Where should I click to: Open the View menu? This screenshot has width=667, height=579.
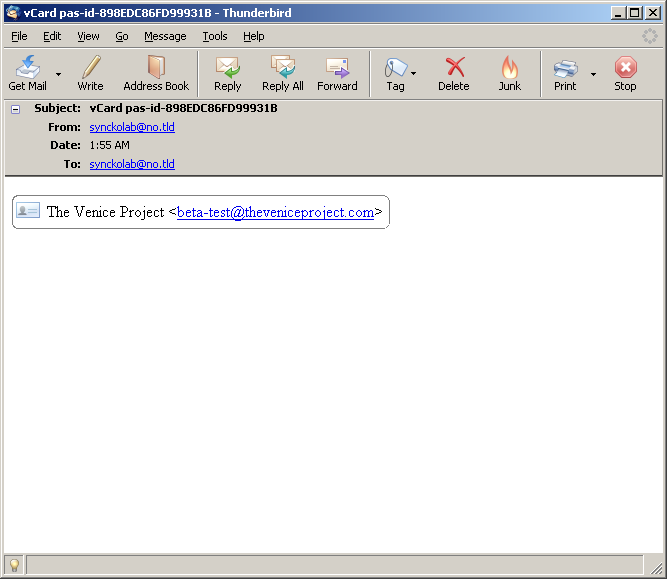tap(88, 36)
